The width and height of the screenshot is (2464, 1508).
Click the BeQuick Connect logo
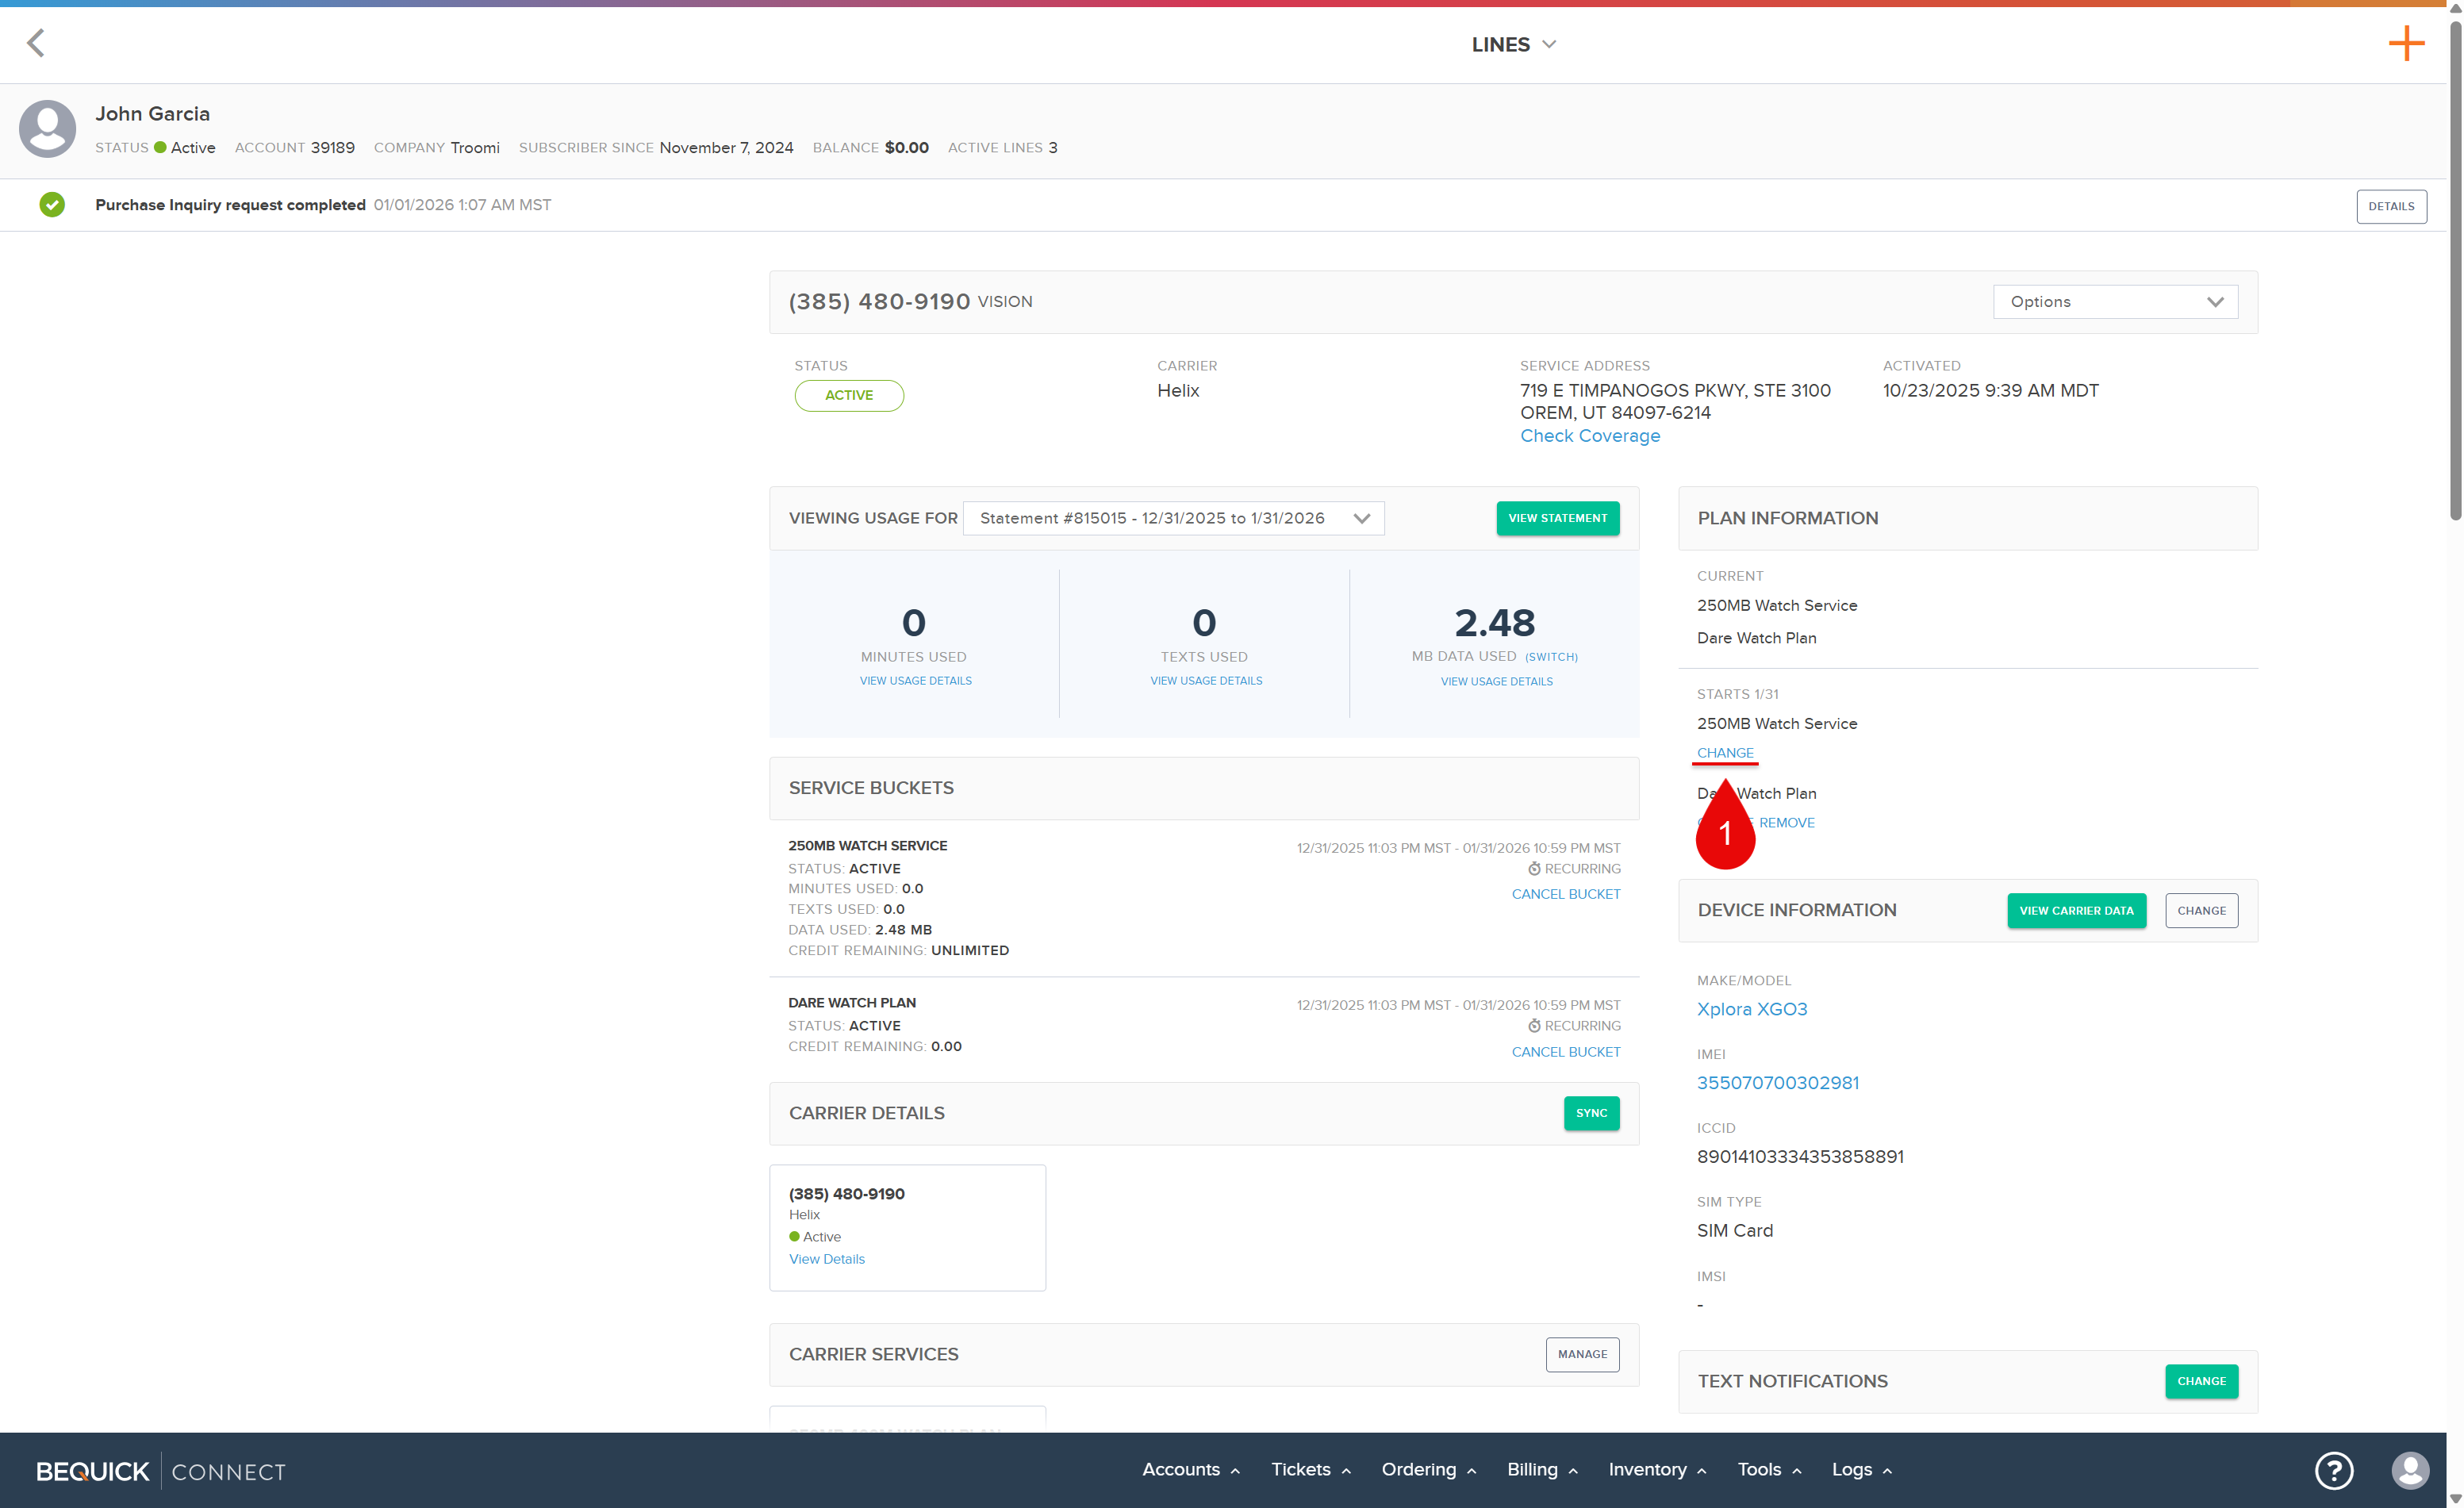(160, 1471)
